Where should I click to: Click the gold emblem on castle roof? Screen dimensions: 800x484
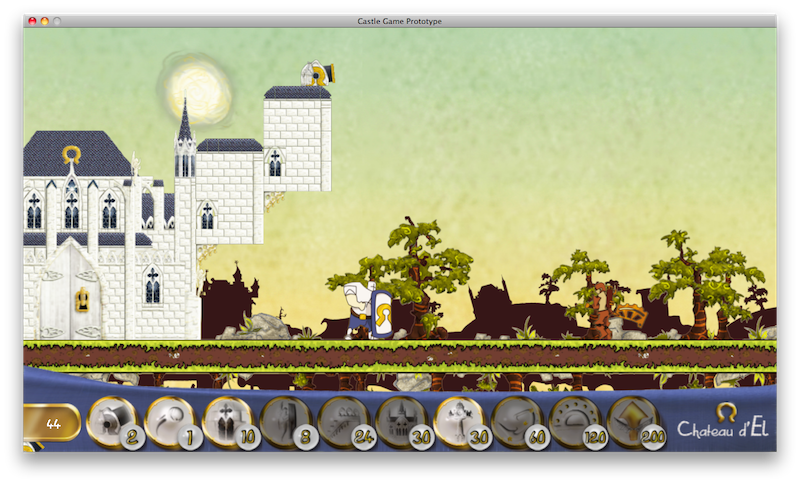click(71, 154)
